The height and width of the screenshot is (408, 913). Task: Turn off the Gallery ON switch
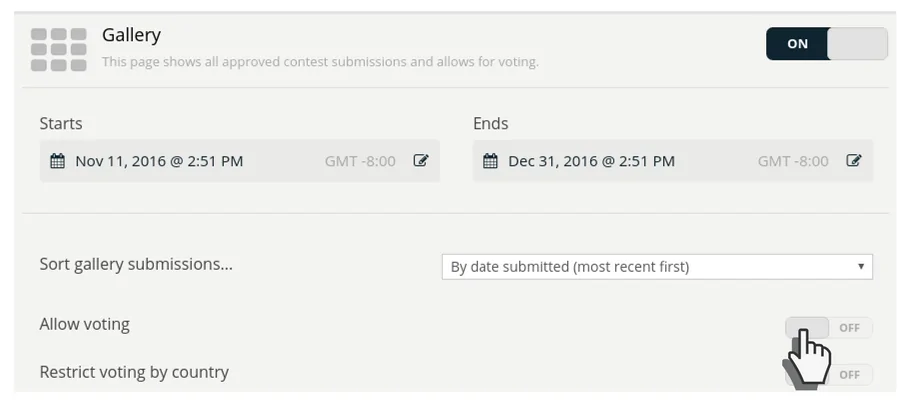[827, 44]
